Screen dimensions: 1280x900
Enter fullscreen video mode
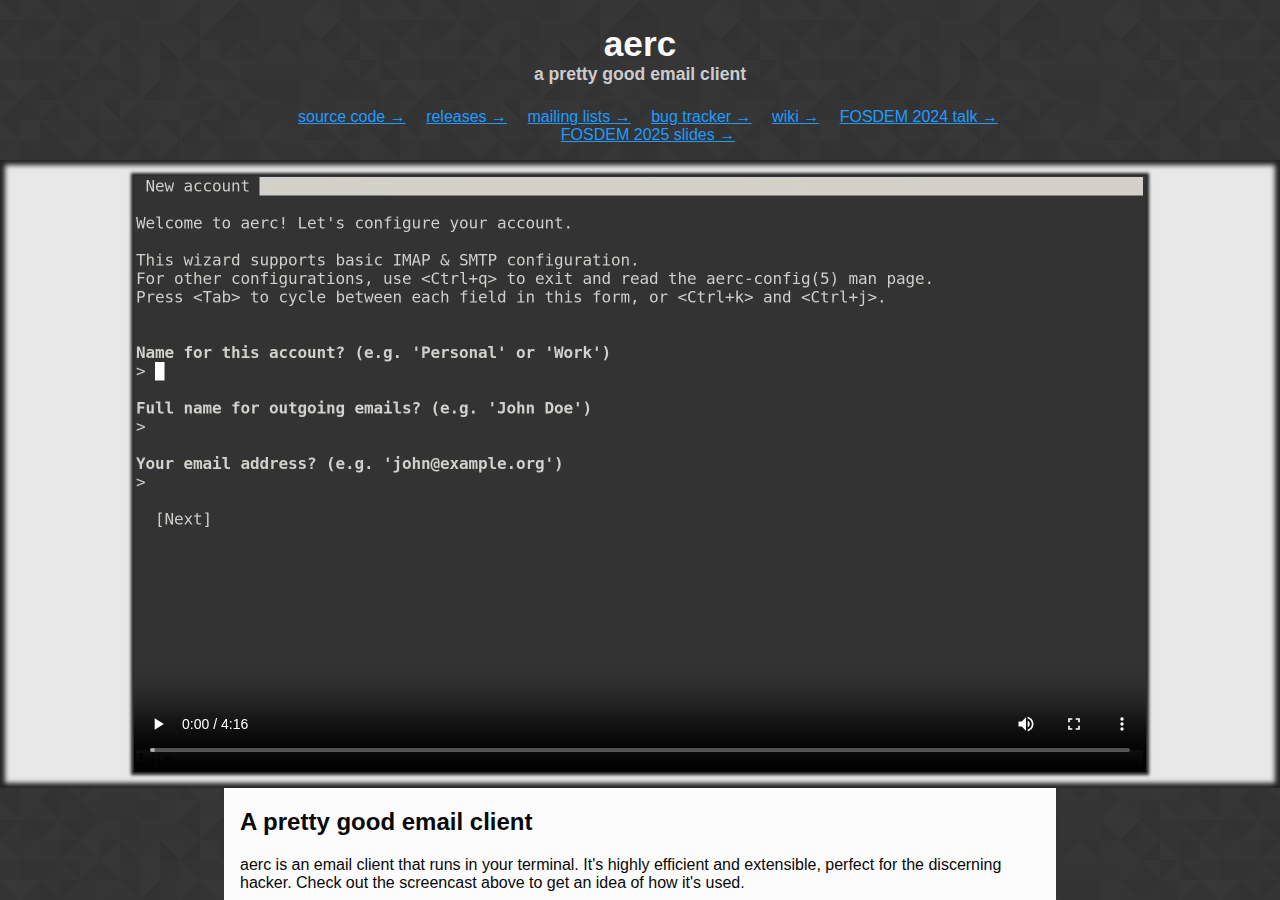[1074, 724]
